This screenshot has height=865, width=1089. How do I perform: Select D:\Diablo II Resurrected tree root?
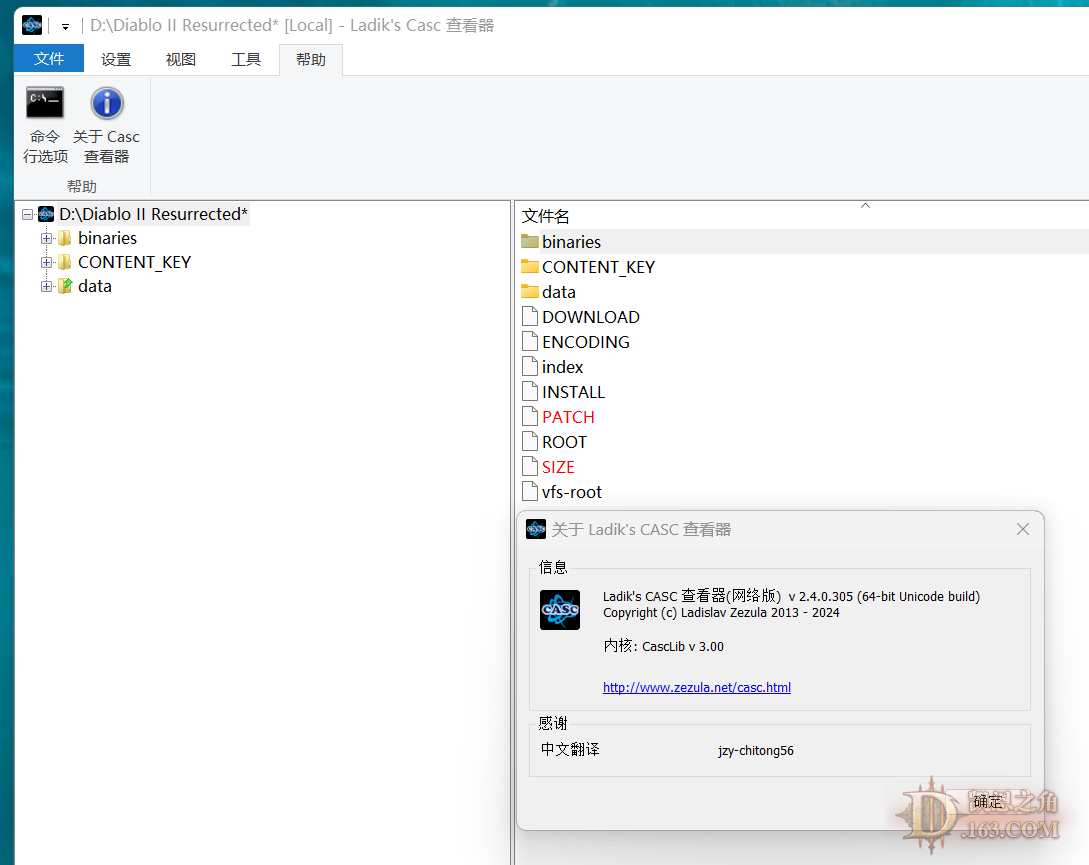153,214
